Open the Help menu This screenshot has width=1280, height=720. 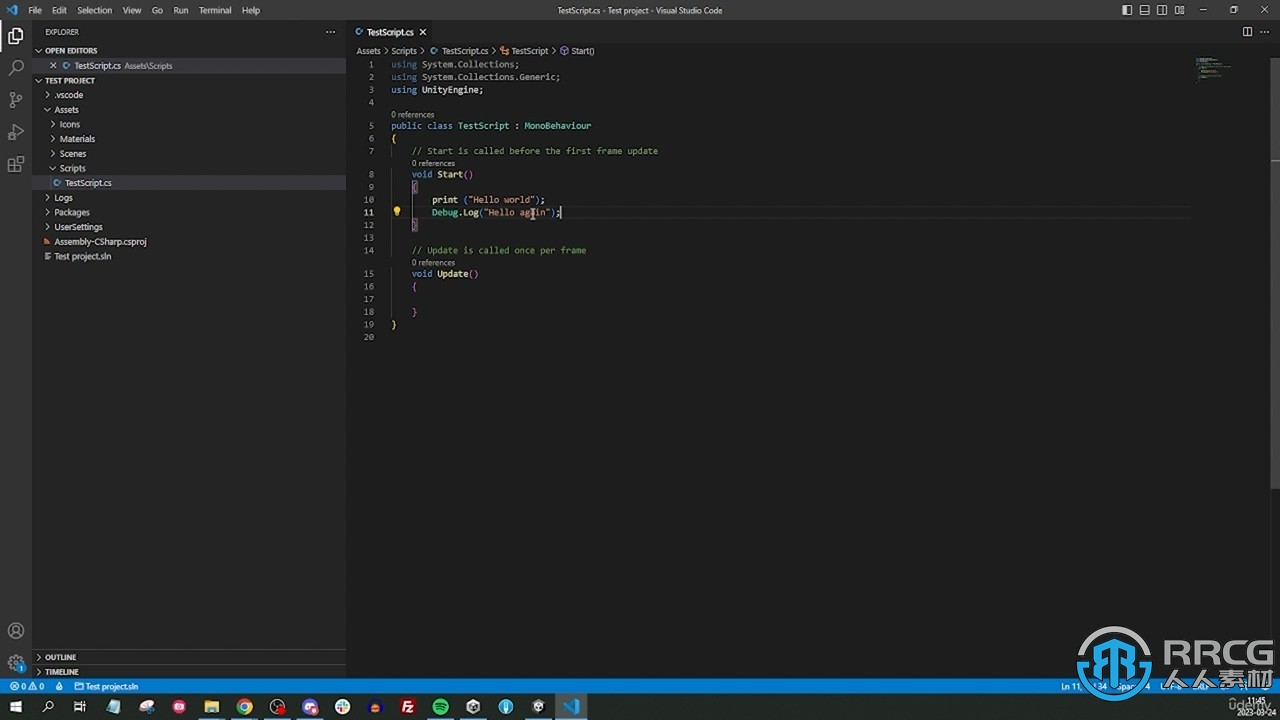(251, 10)
